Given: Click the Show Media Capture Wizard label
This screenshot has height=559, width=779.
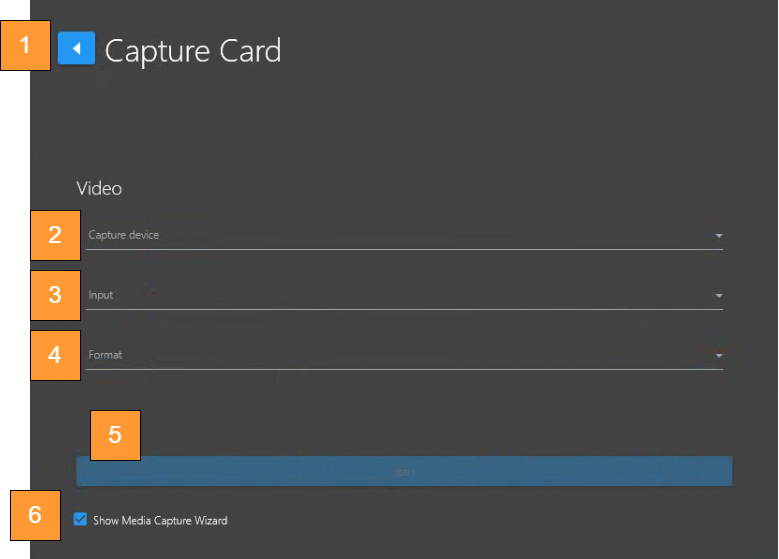Looking at the screenshot, I should 160,521.
